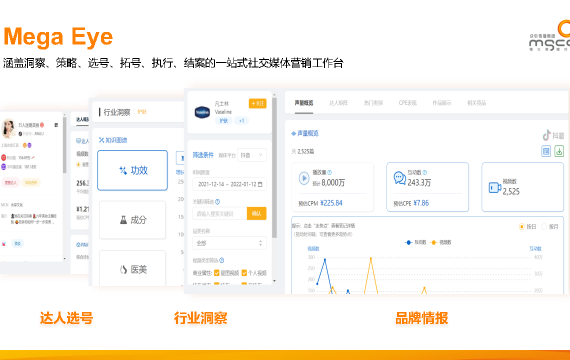Viewport: 570px width, 360px height.
Task: Switch to the second brand report tab
Action: [338, 103]
